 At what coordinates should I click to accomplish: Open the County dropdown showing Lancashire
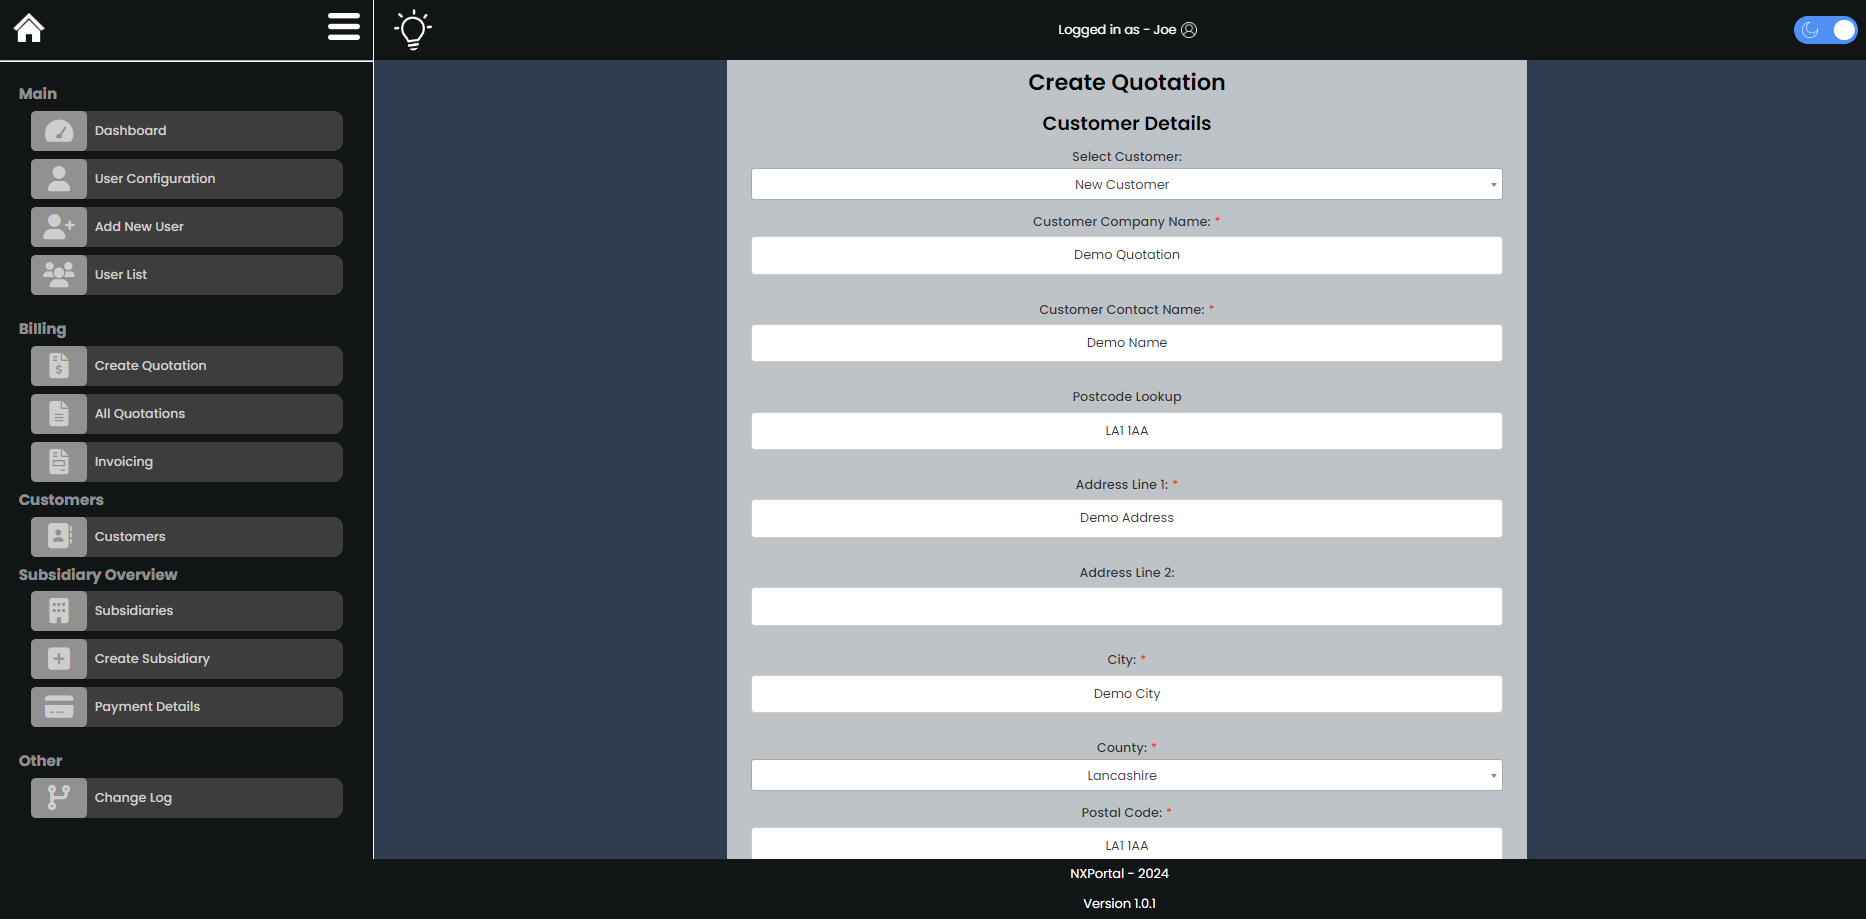coord(1126,775)
